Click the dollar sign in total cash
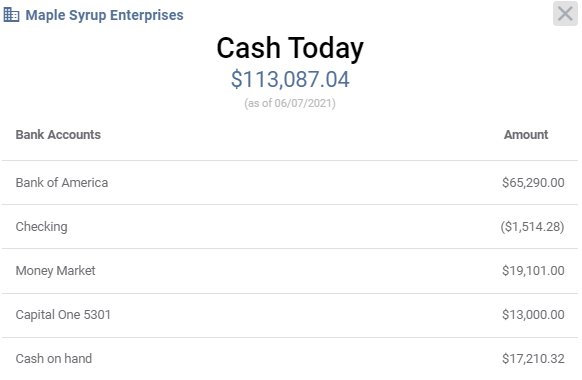Image resolution: width=582 pixels, height=380 pixels. click(236, 79)
